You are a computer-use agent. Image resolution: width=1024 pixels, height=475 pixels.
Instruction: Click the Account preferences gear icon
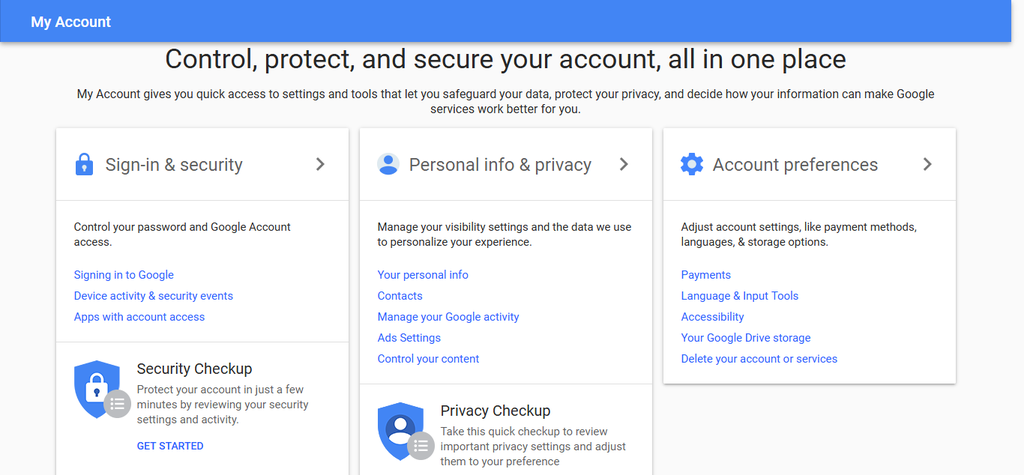click(692, 164)
